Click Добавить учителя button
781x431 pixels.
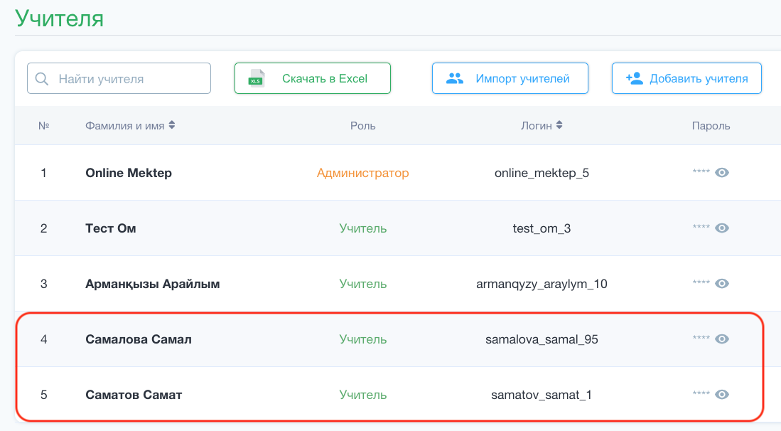pos(687,78)
